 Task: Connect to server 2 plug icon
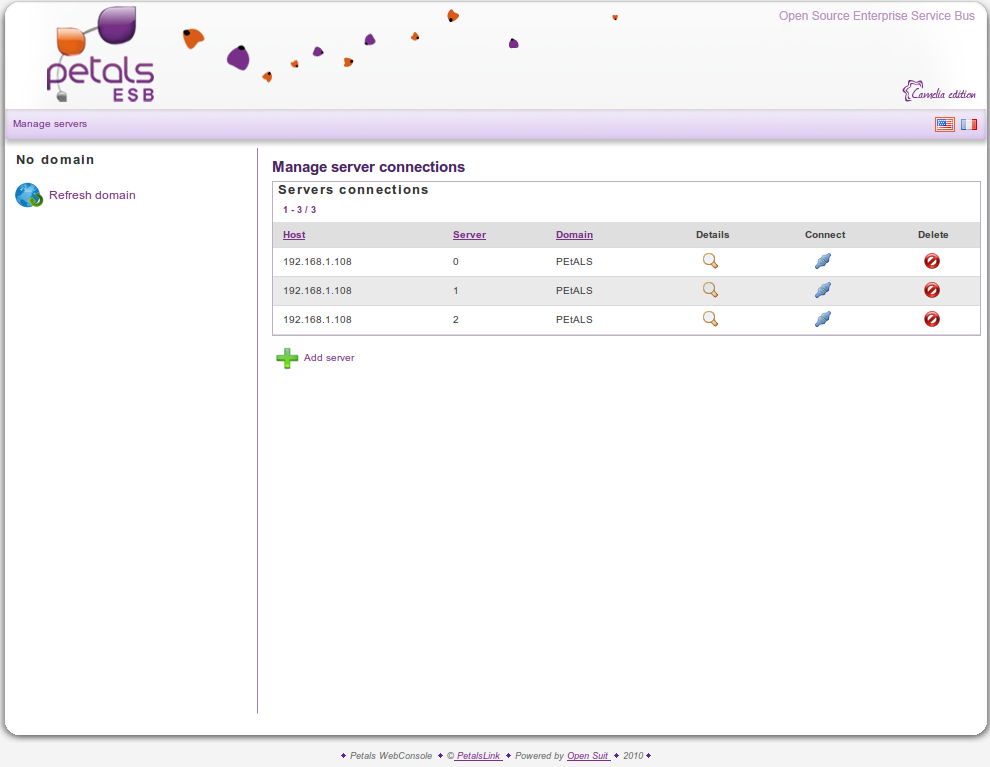pyautogui.click(x=823, y=319)
